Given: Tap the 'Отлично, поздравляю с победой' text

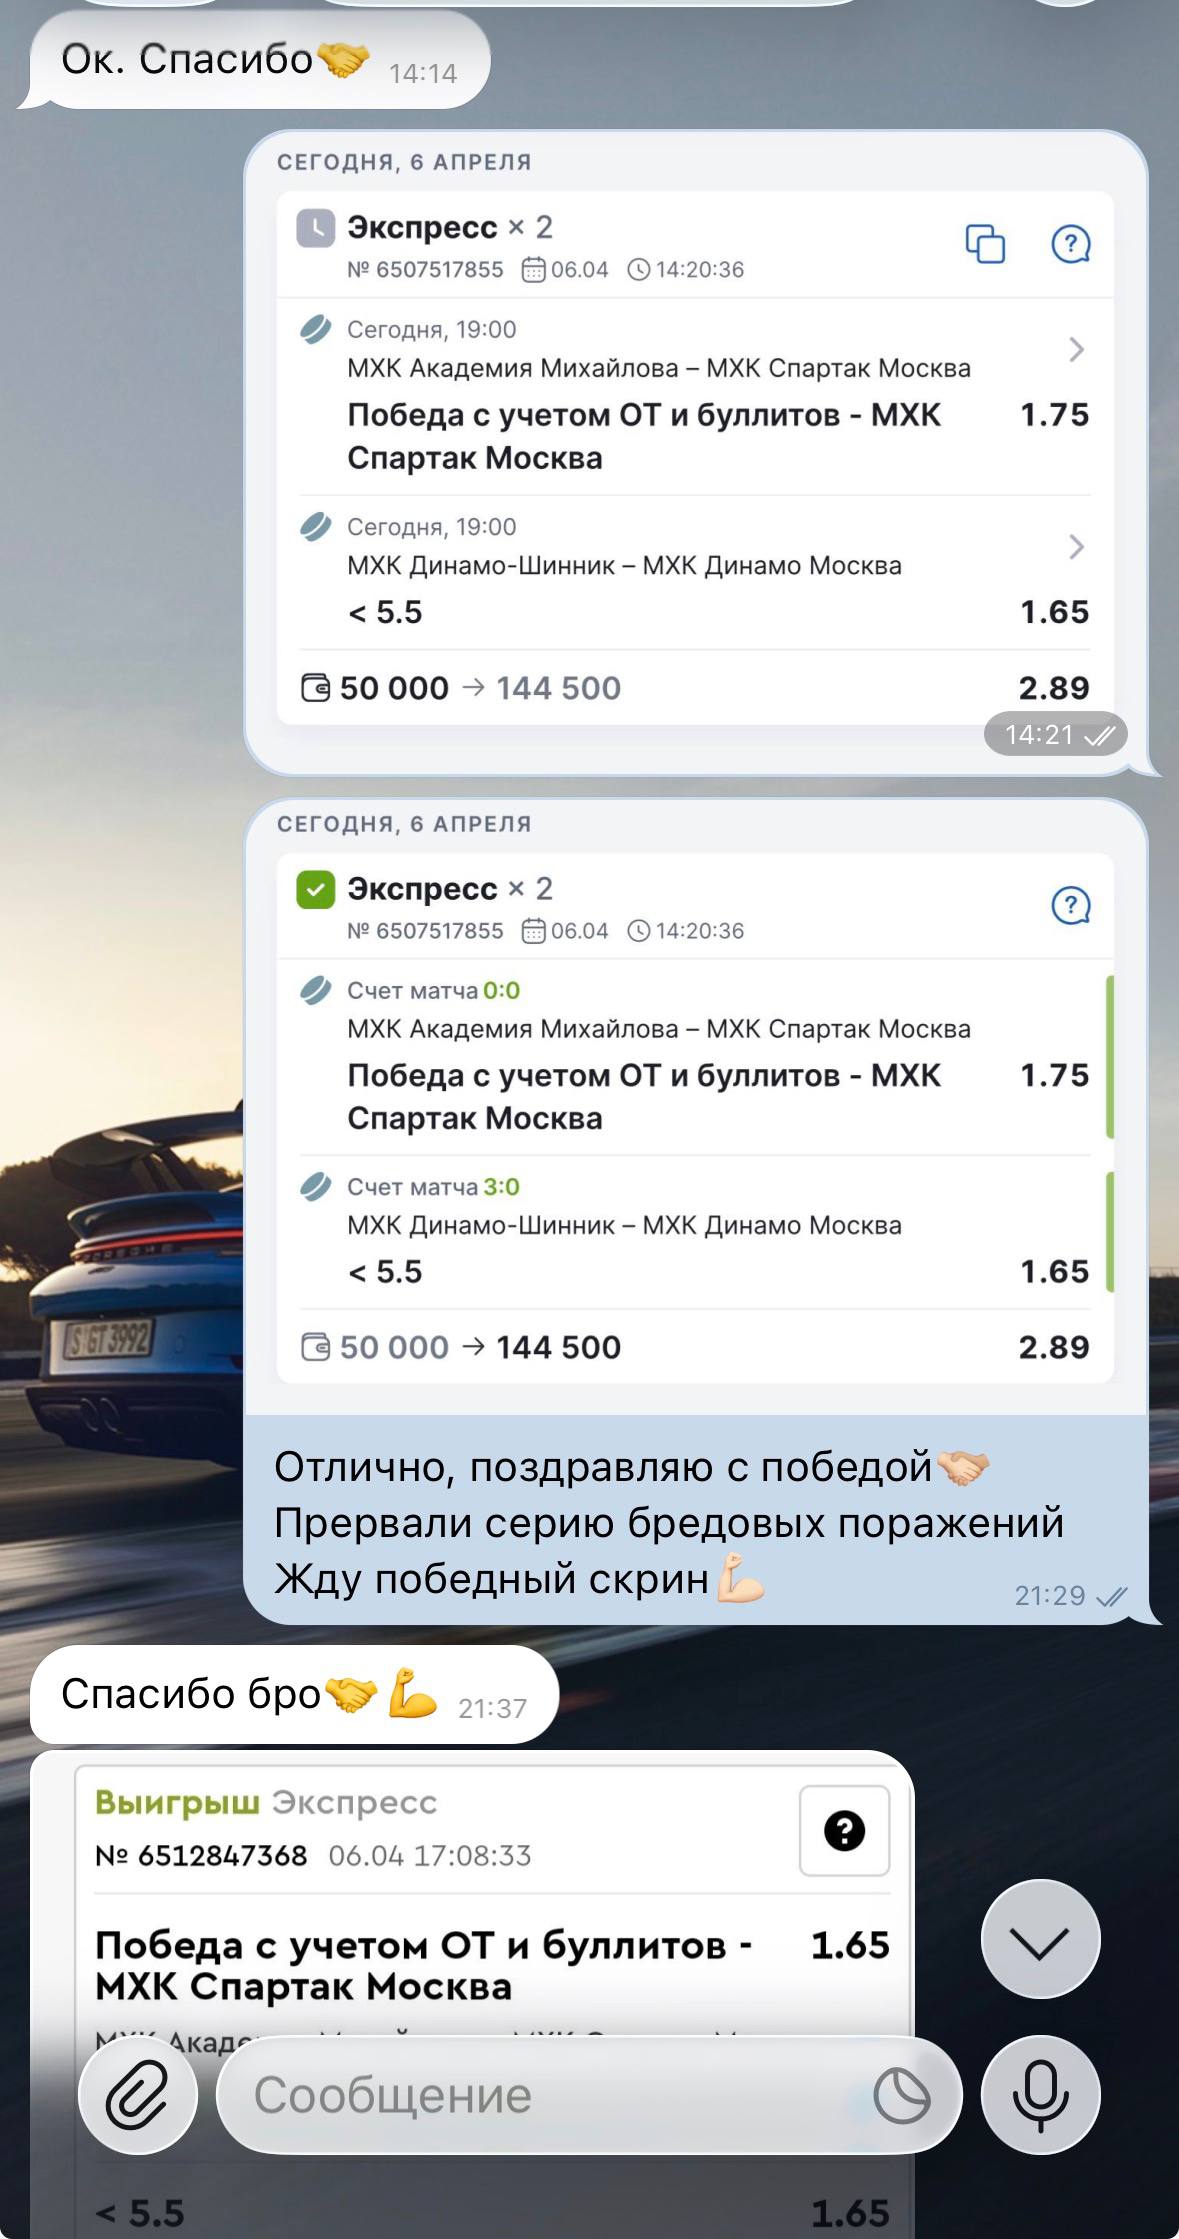Looking at the screenshot, I should [x=603, y=1467].
